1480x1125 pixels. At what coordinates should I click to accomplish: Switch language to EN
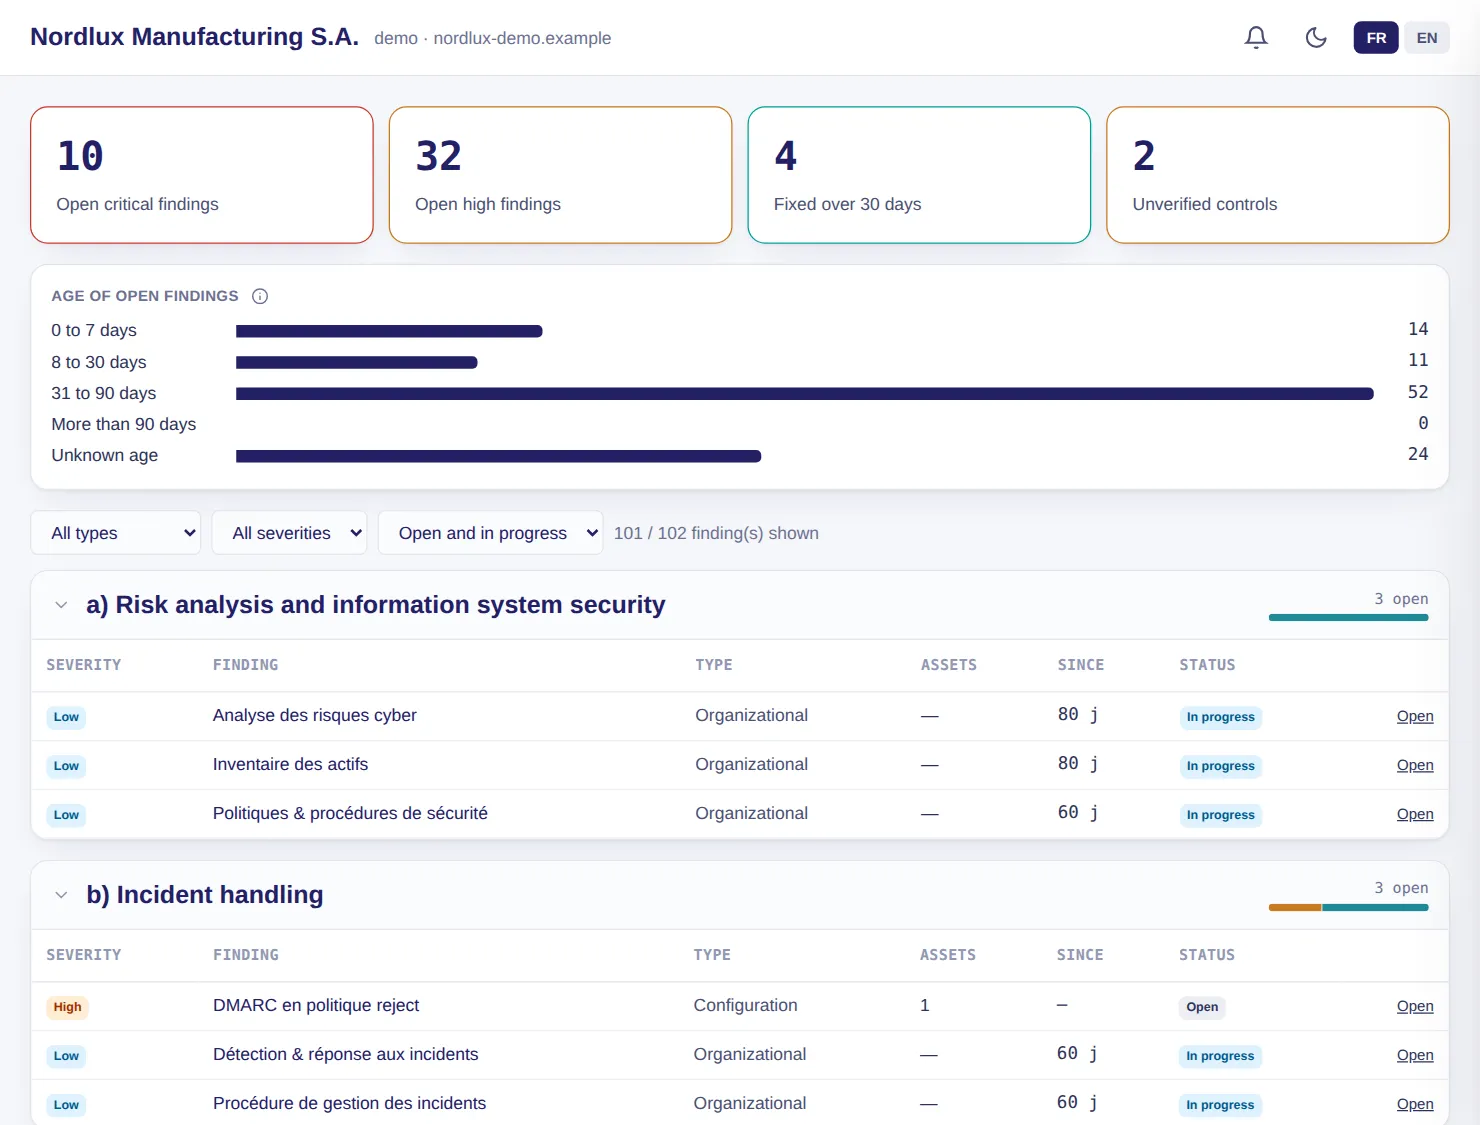1427,38
